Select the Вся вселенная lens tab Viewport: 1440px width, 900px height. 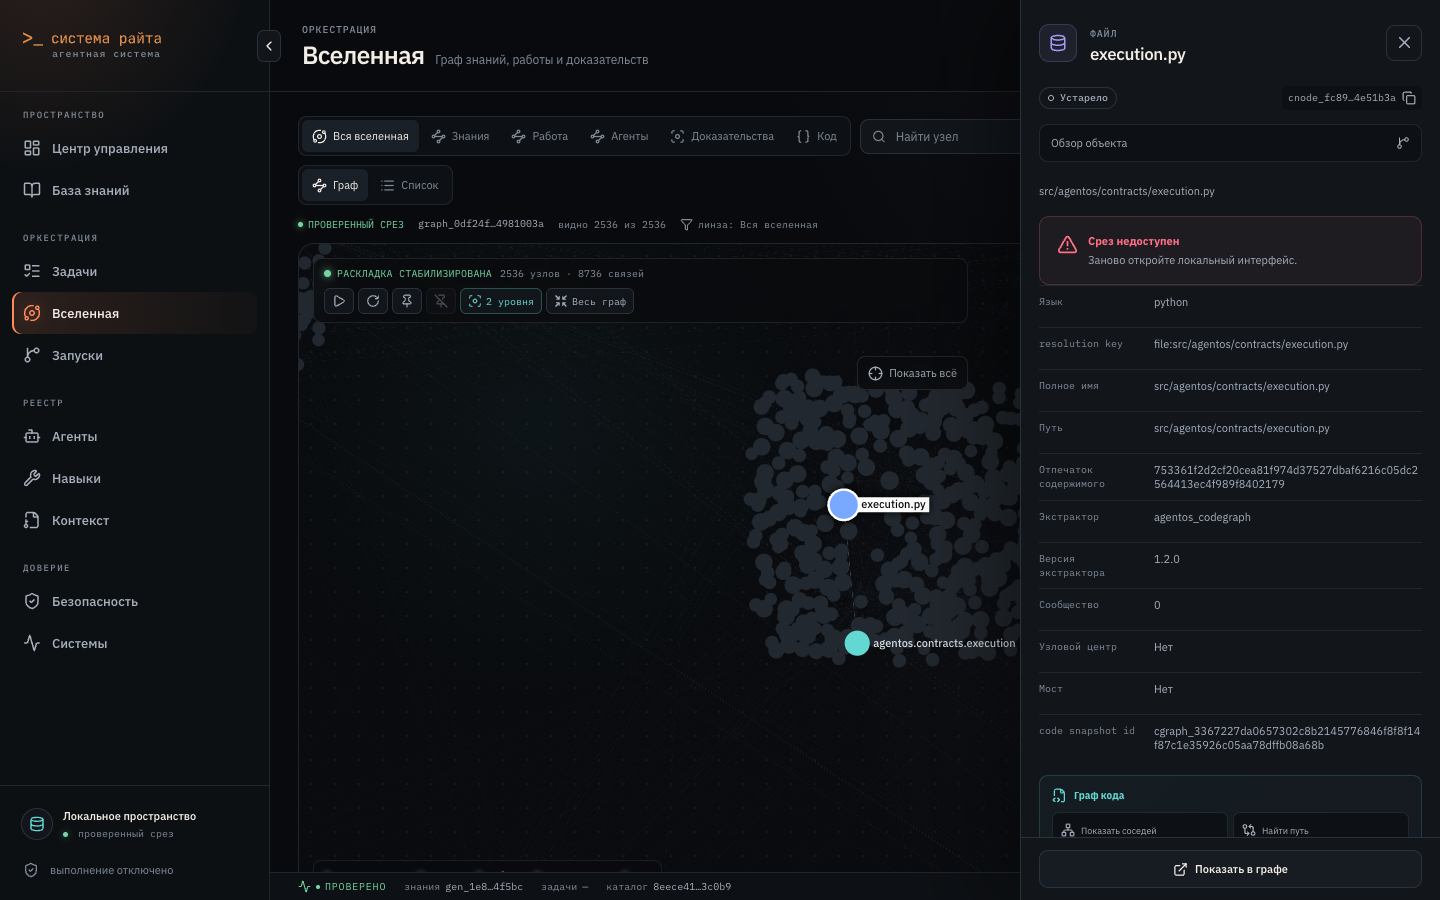[x=360, y=136]
